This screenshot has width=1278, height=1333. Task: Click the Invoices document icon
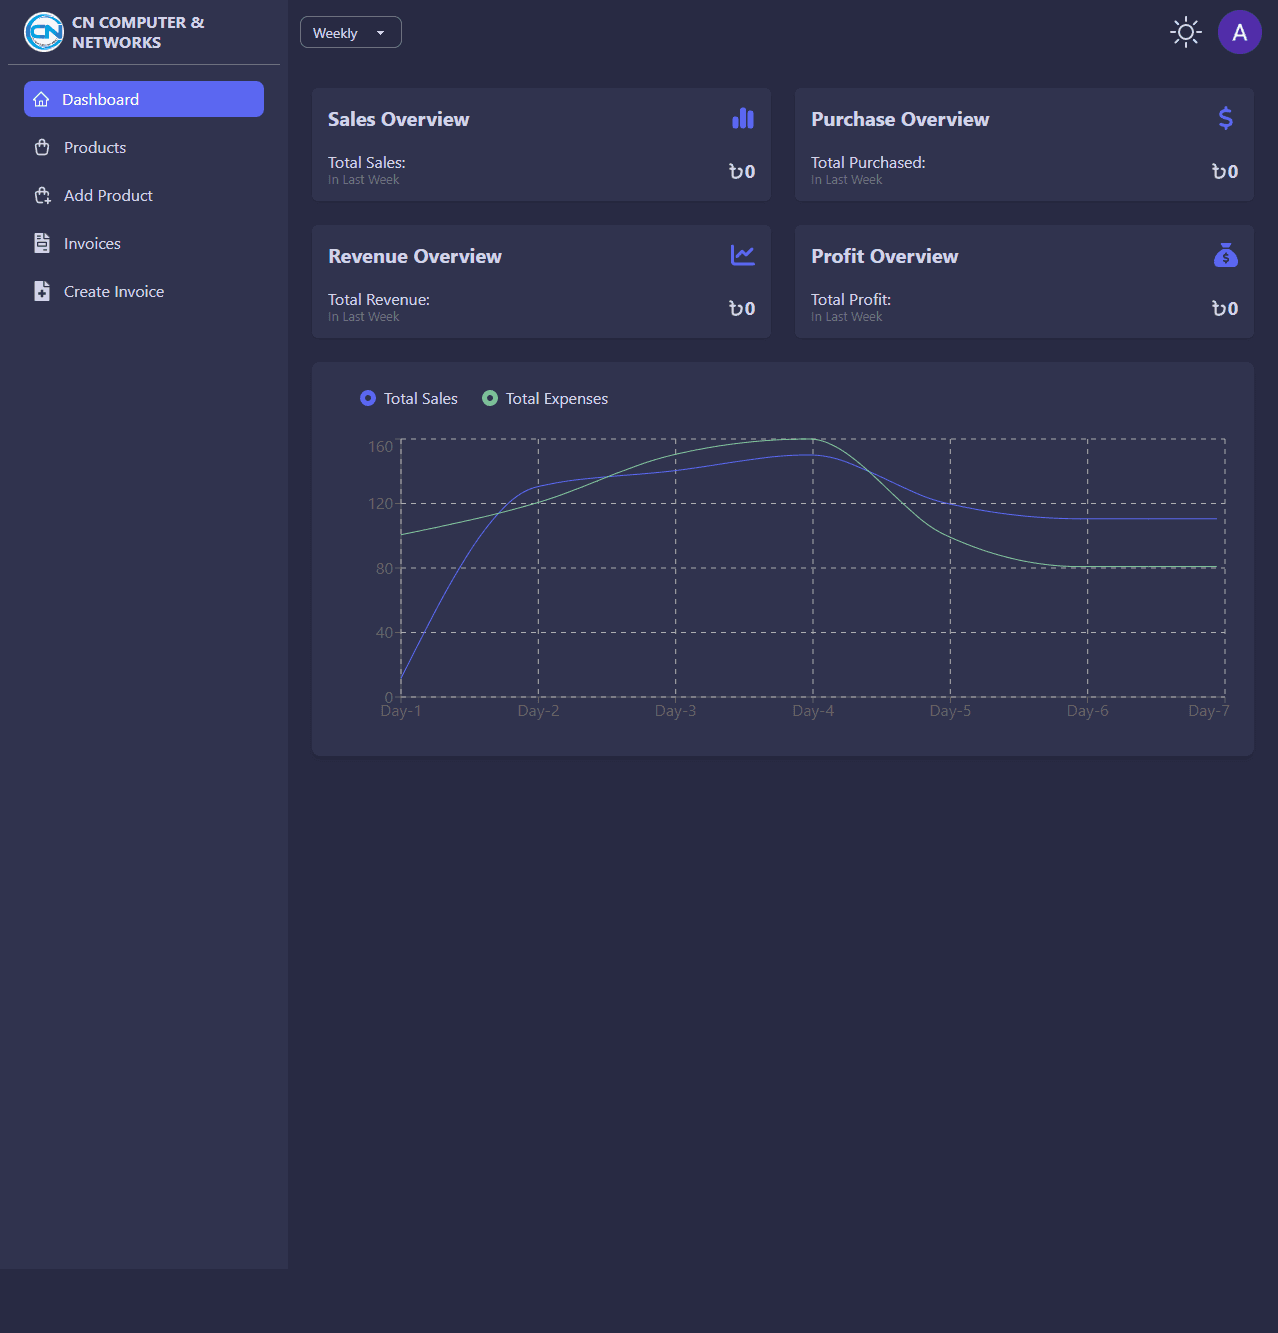[x=42, y=243]
